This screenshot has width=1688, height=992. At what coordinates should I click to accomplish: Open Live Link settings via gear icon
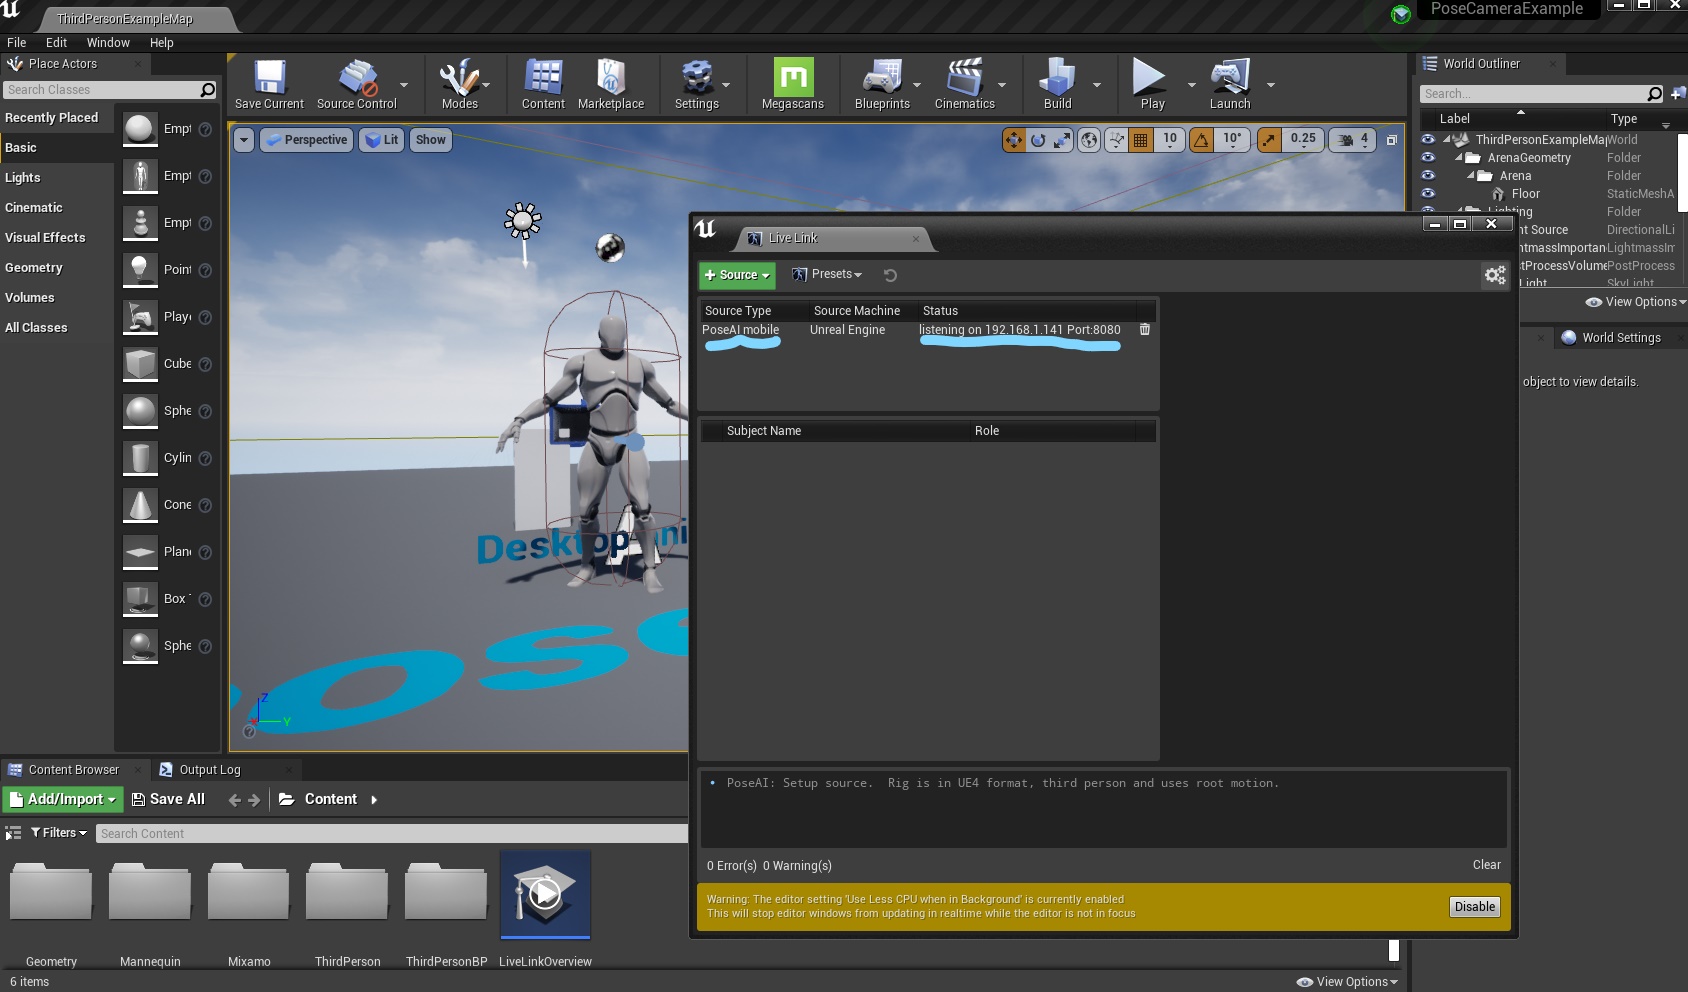click(1494, 275)
